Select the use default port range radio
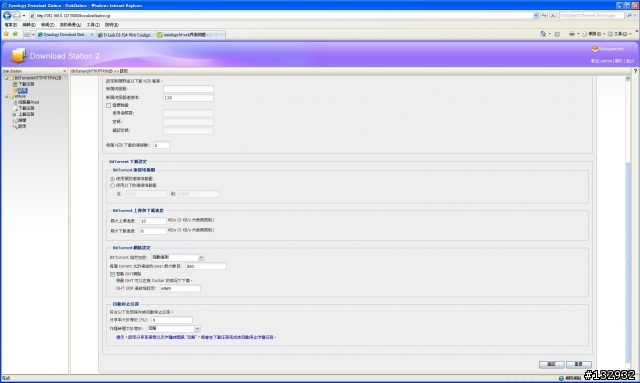This screenshot has width=640, height=383. tap(112, 179)
